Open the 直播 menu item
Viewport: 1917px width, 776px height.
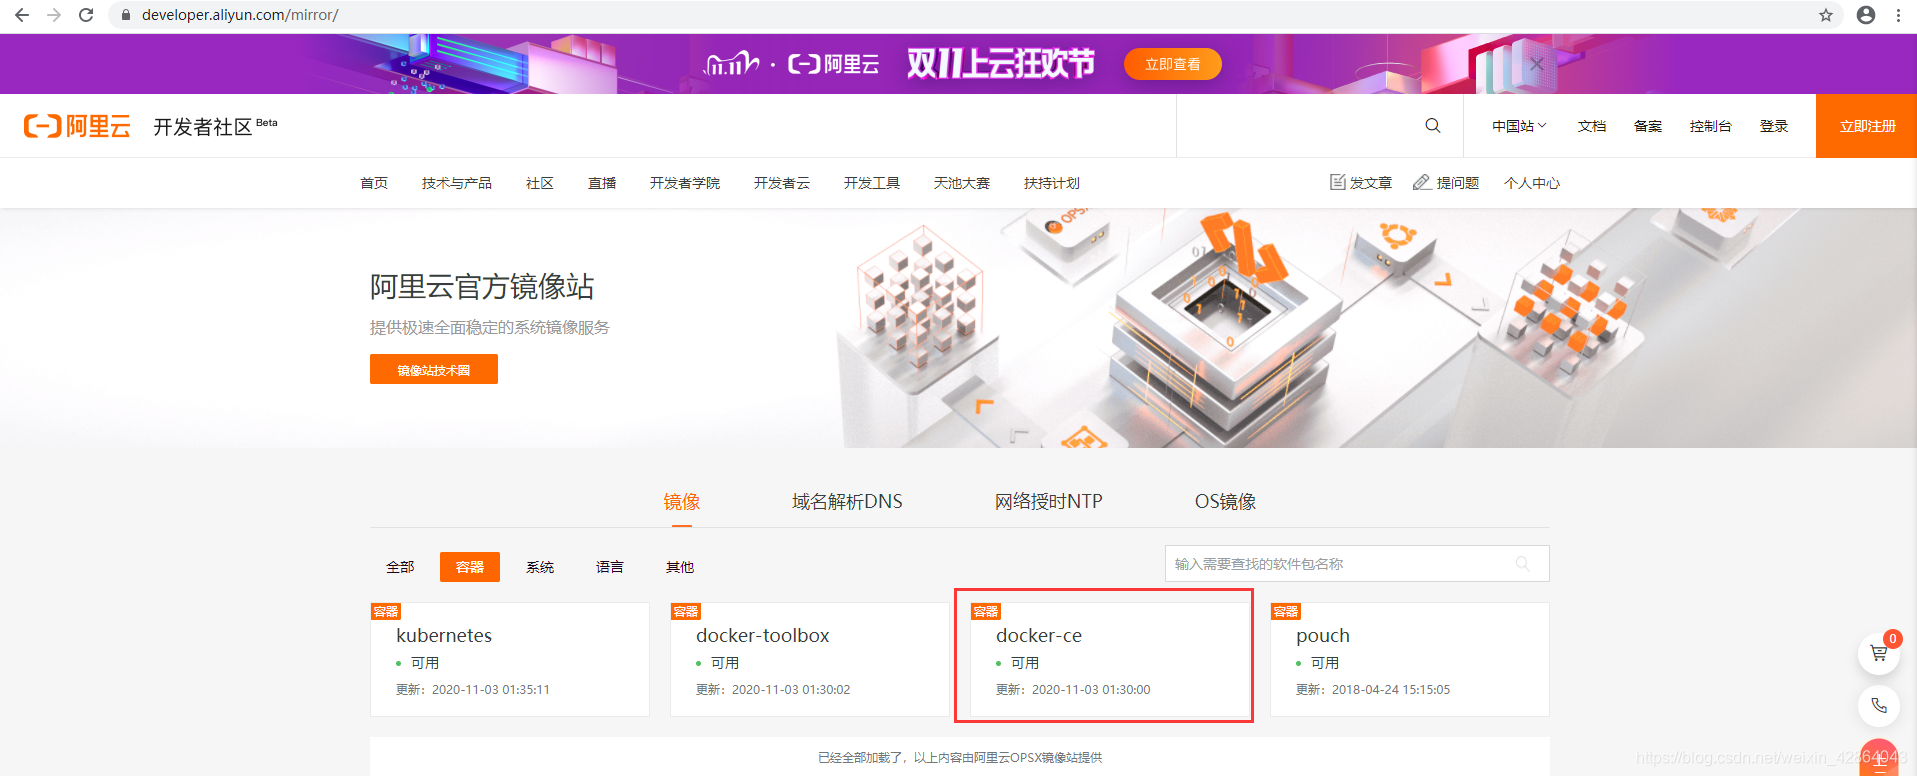tap(602, 183)
